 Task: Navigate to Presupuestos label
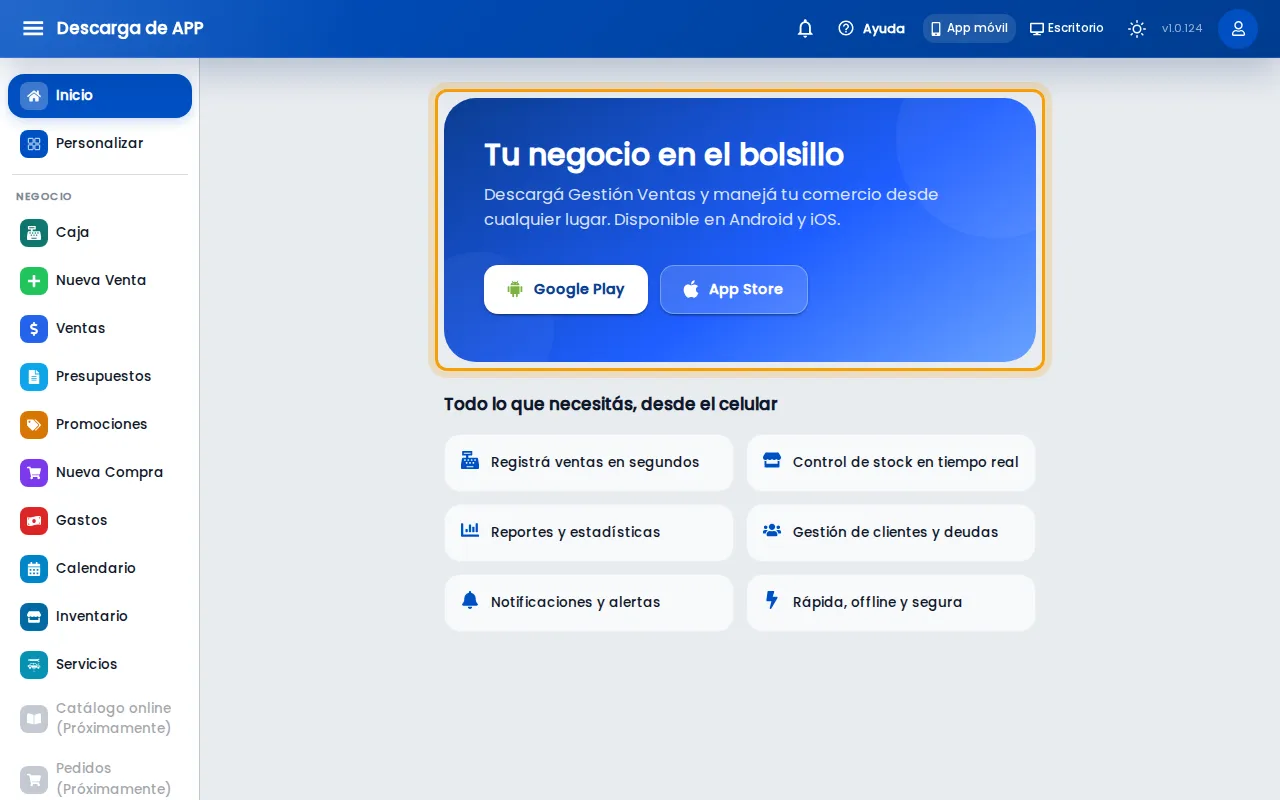point(104,377)
